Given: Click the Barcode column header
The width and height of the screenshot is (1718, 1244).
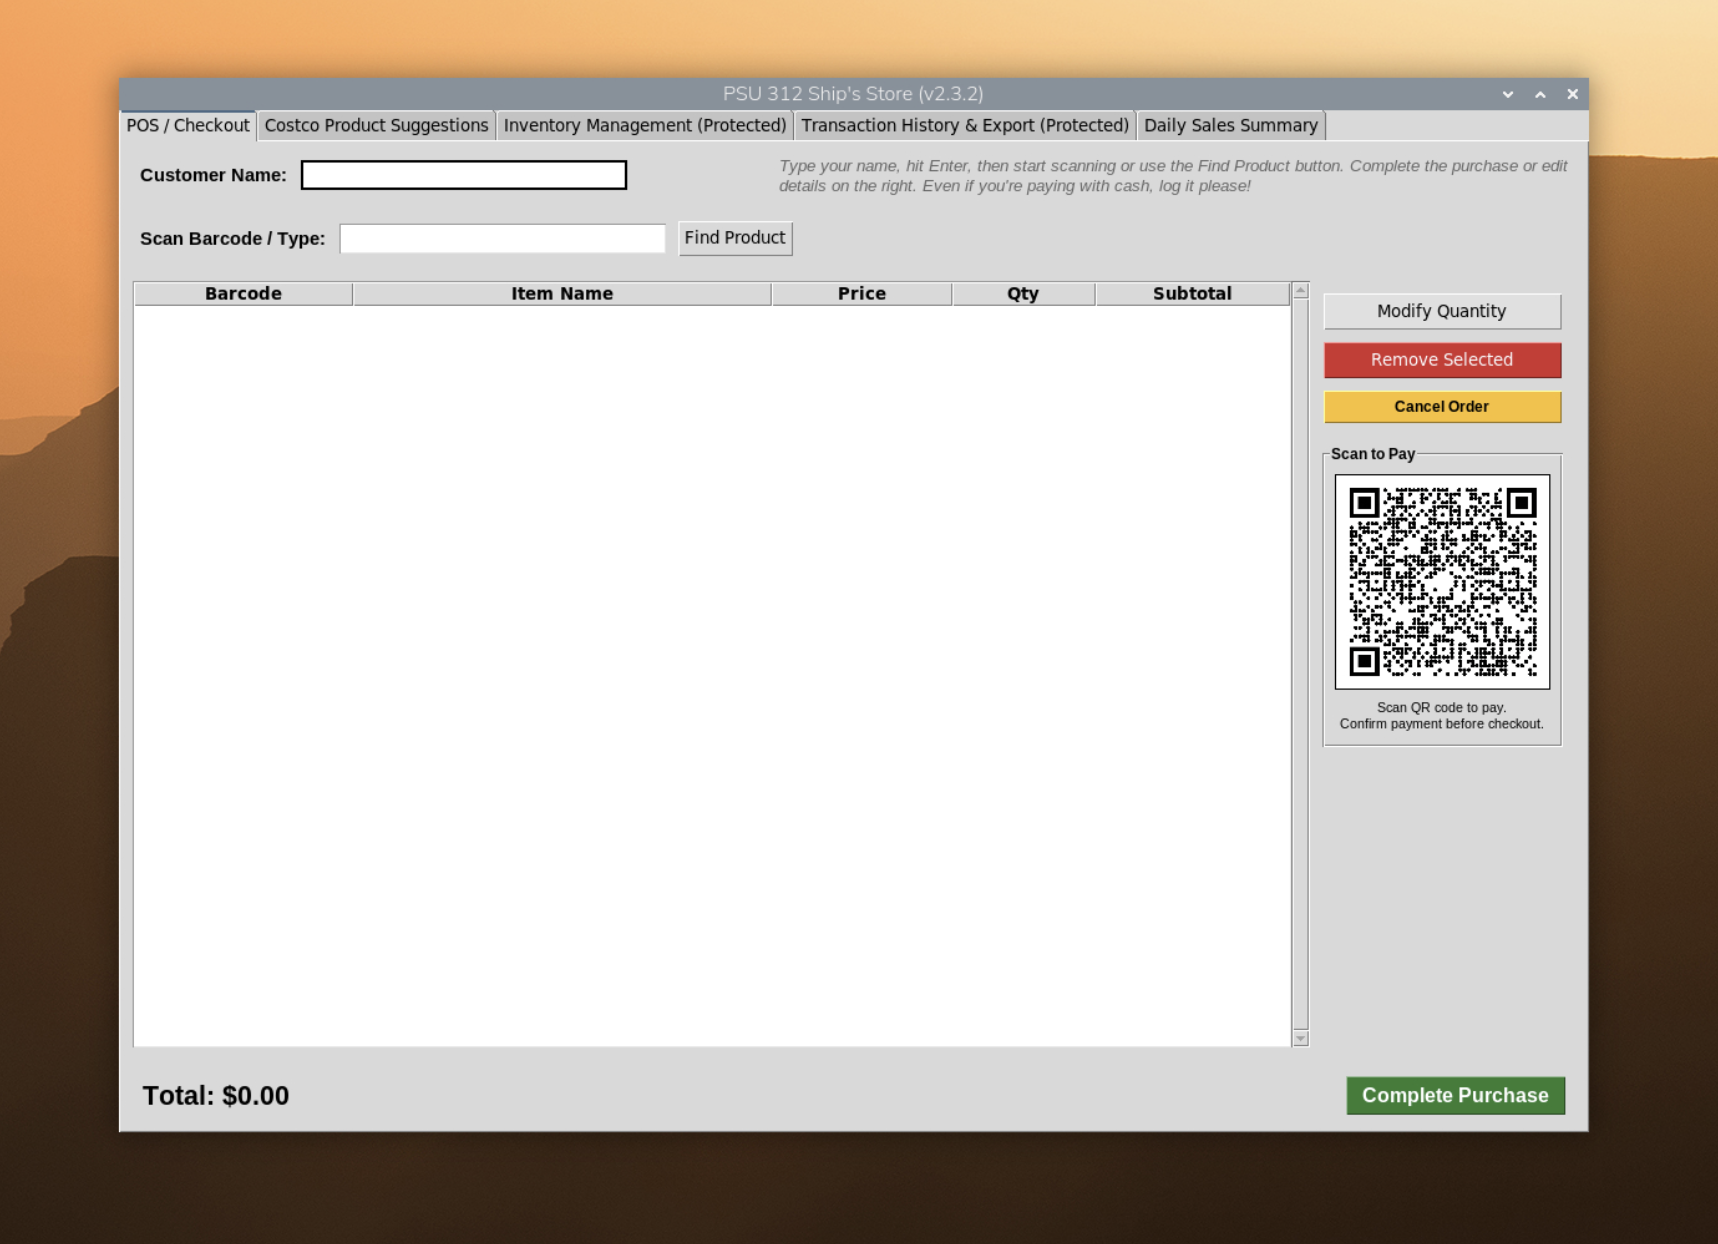Looking at the screenshot, I should 243,293.
